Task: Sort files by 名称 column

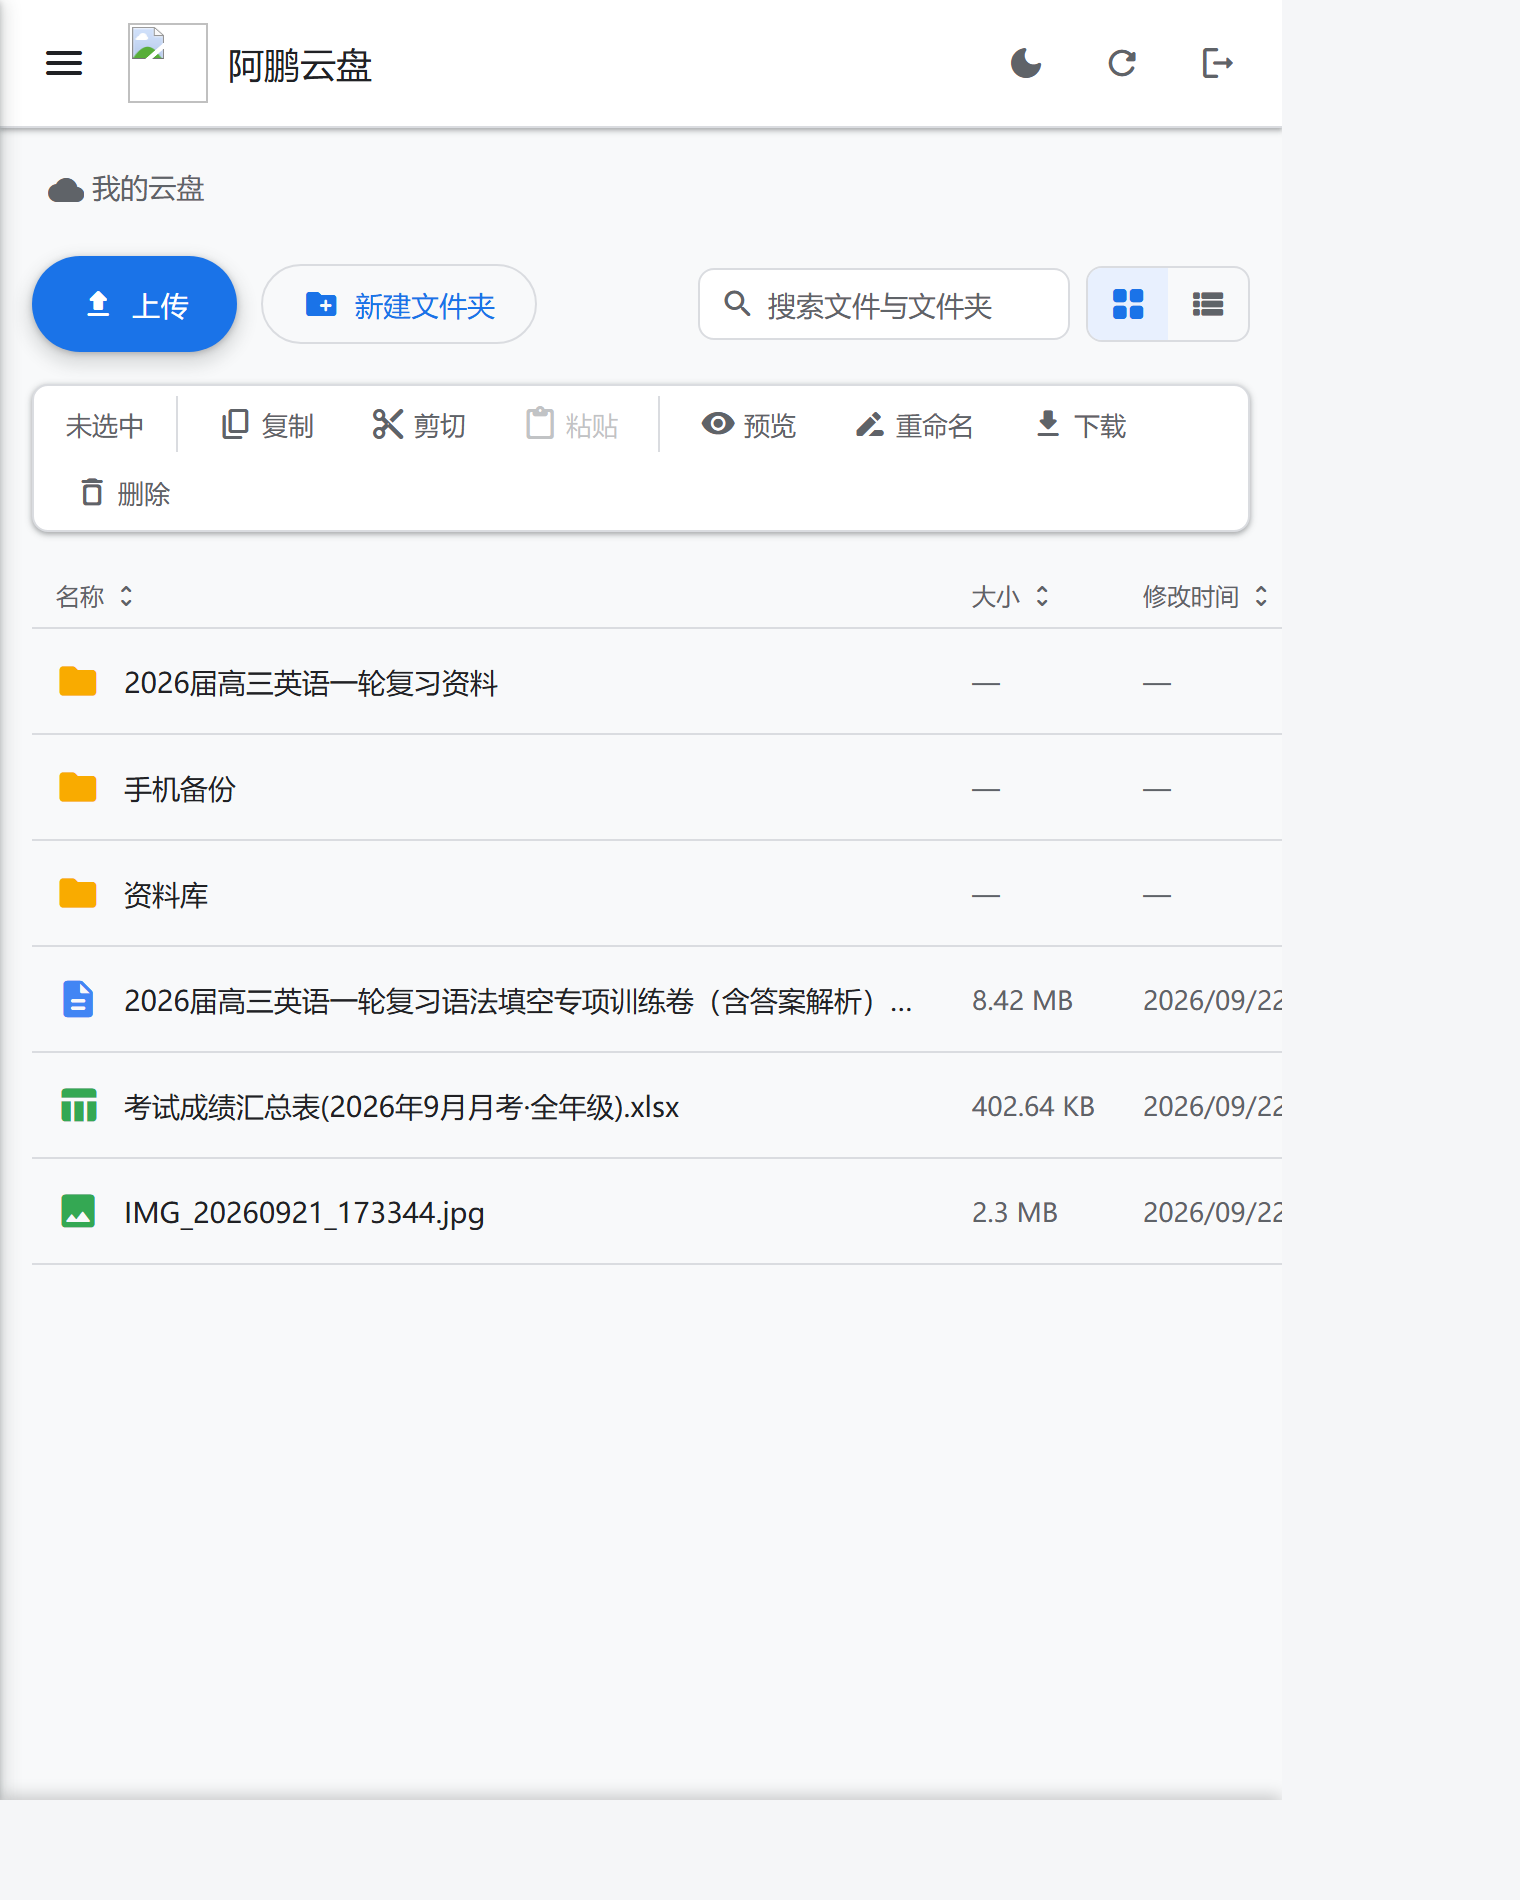Action: coord(94,597)
